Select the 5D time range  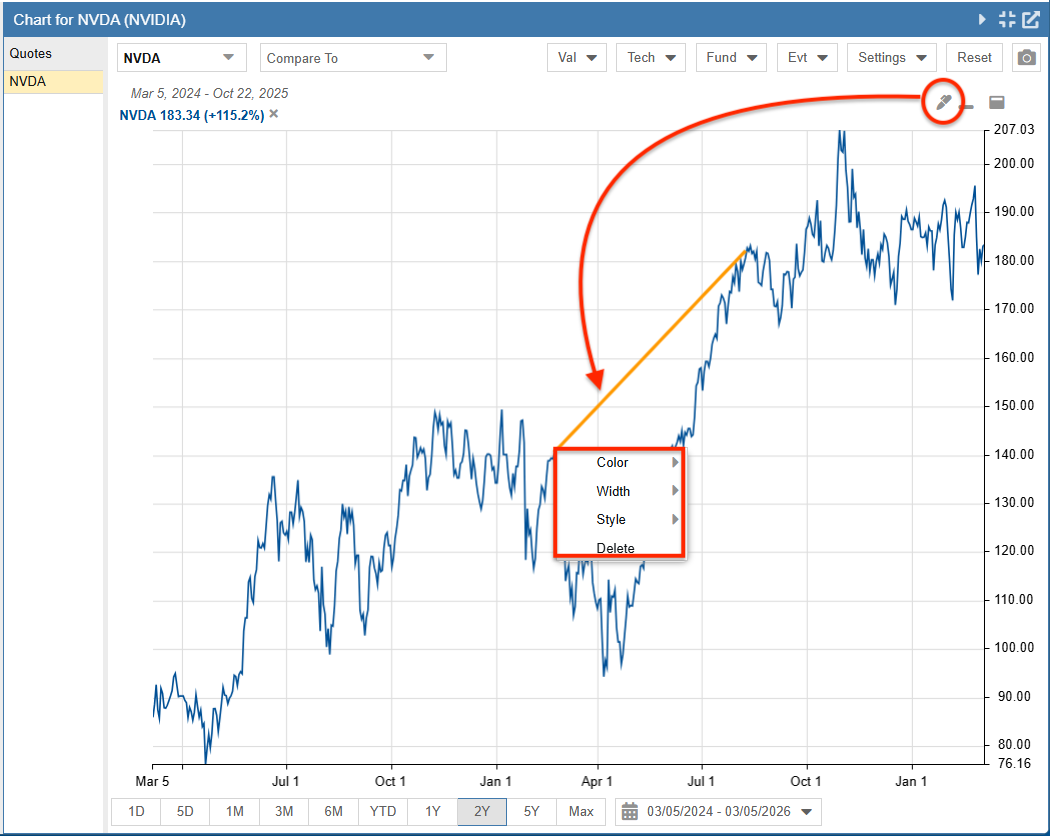click(185, 812)
